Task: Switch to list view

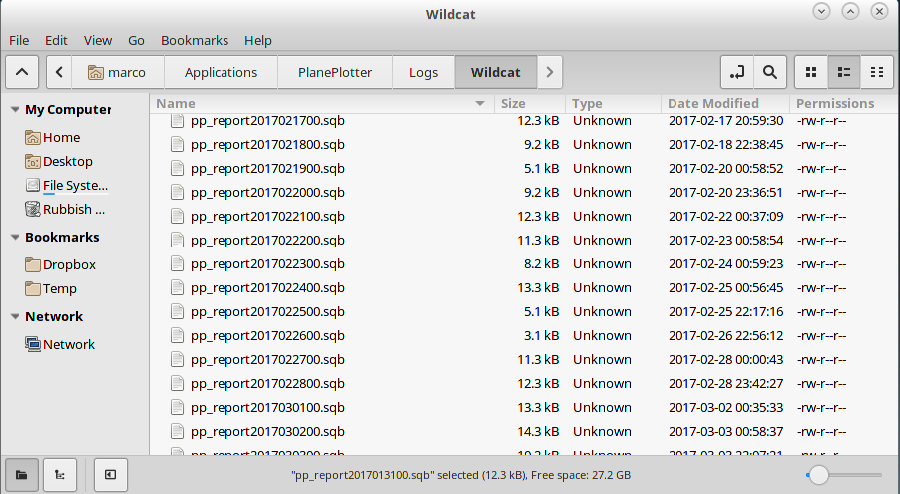Action: pos(844,72)
